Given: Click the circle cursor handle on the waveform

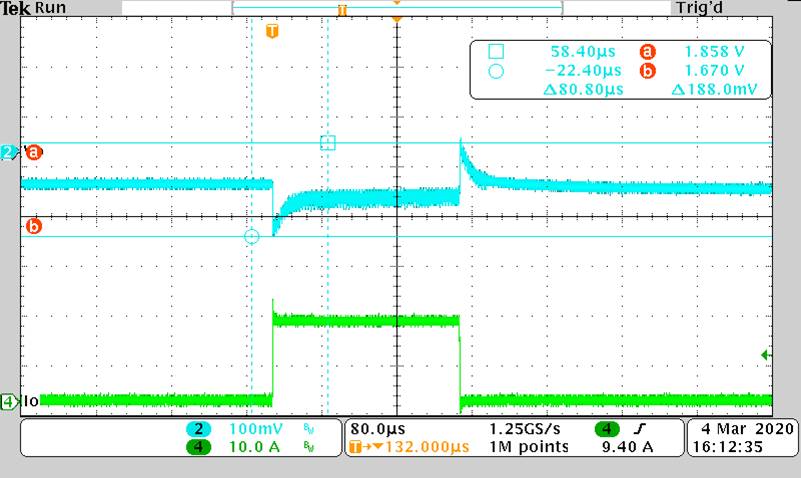Looking at the screenshot, I should (x=252, y=237).
